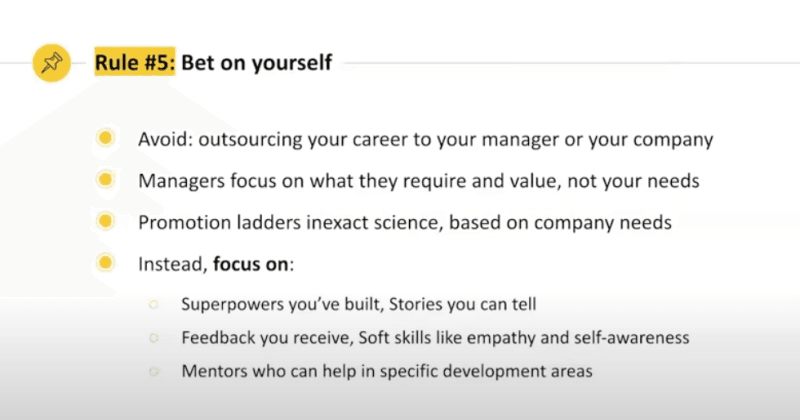Click the "Promotion ladders inexact science" line

(300, 222)
